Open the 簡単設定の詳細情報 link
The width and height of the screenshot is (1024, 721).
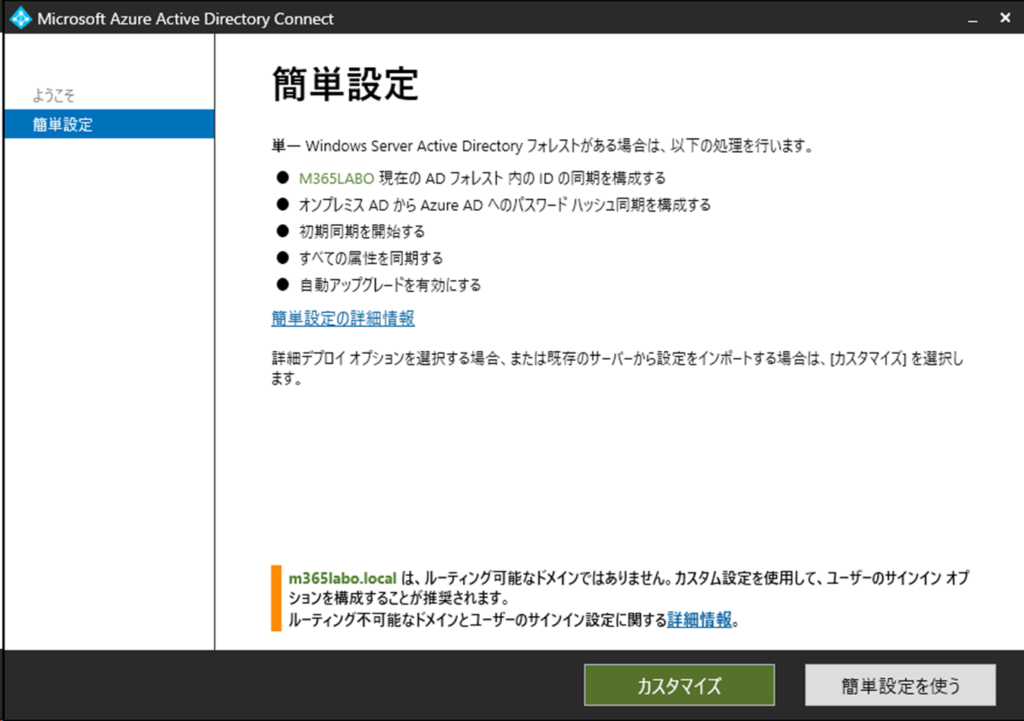pos(343,318)
